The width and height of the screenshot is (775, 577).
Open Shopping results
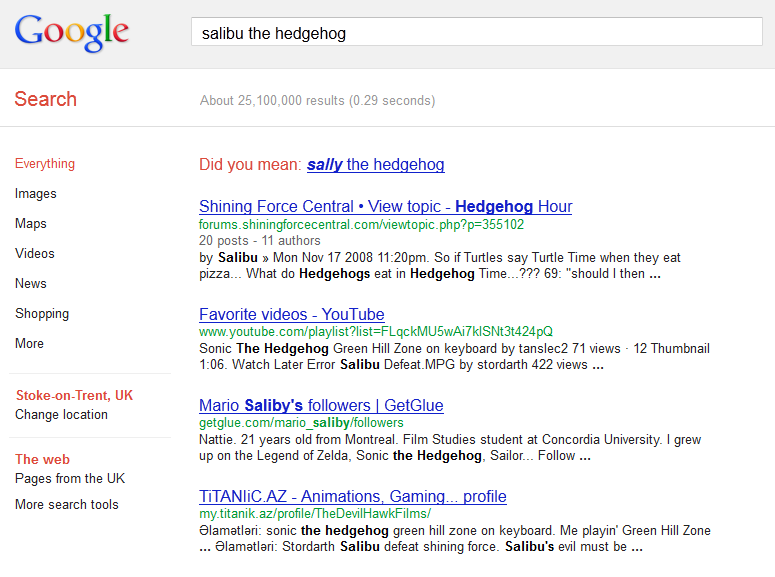pyautogui.click(x=42, y=313)
